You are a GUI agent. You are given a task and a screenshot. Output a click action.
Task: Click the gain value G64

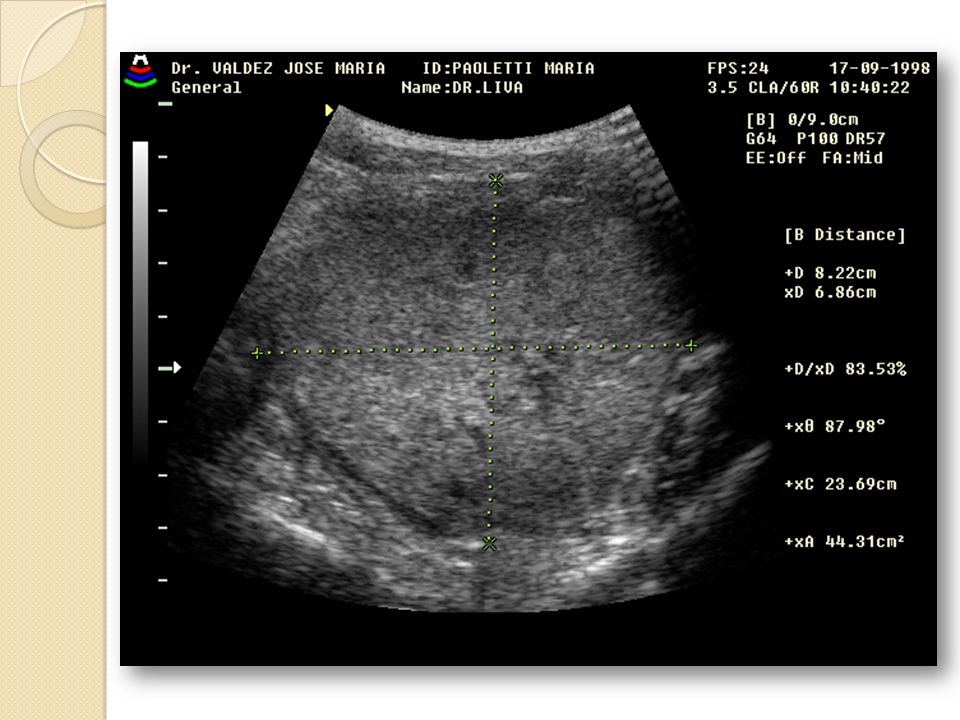point(761,139)
